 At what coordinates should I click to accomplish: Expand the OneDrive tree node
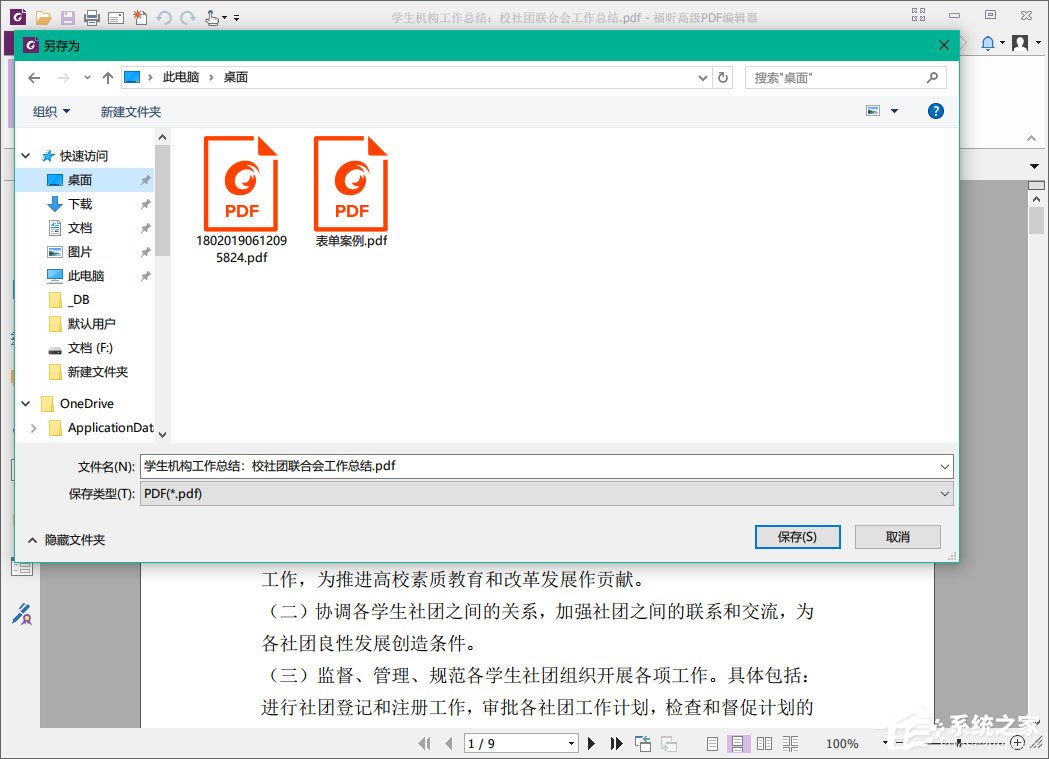[25, 403]
